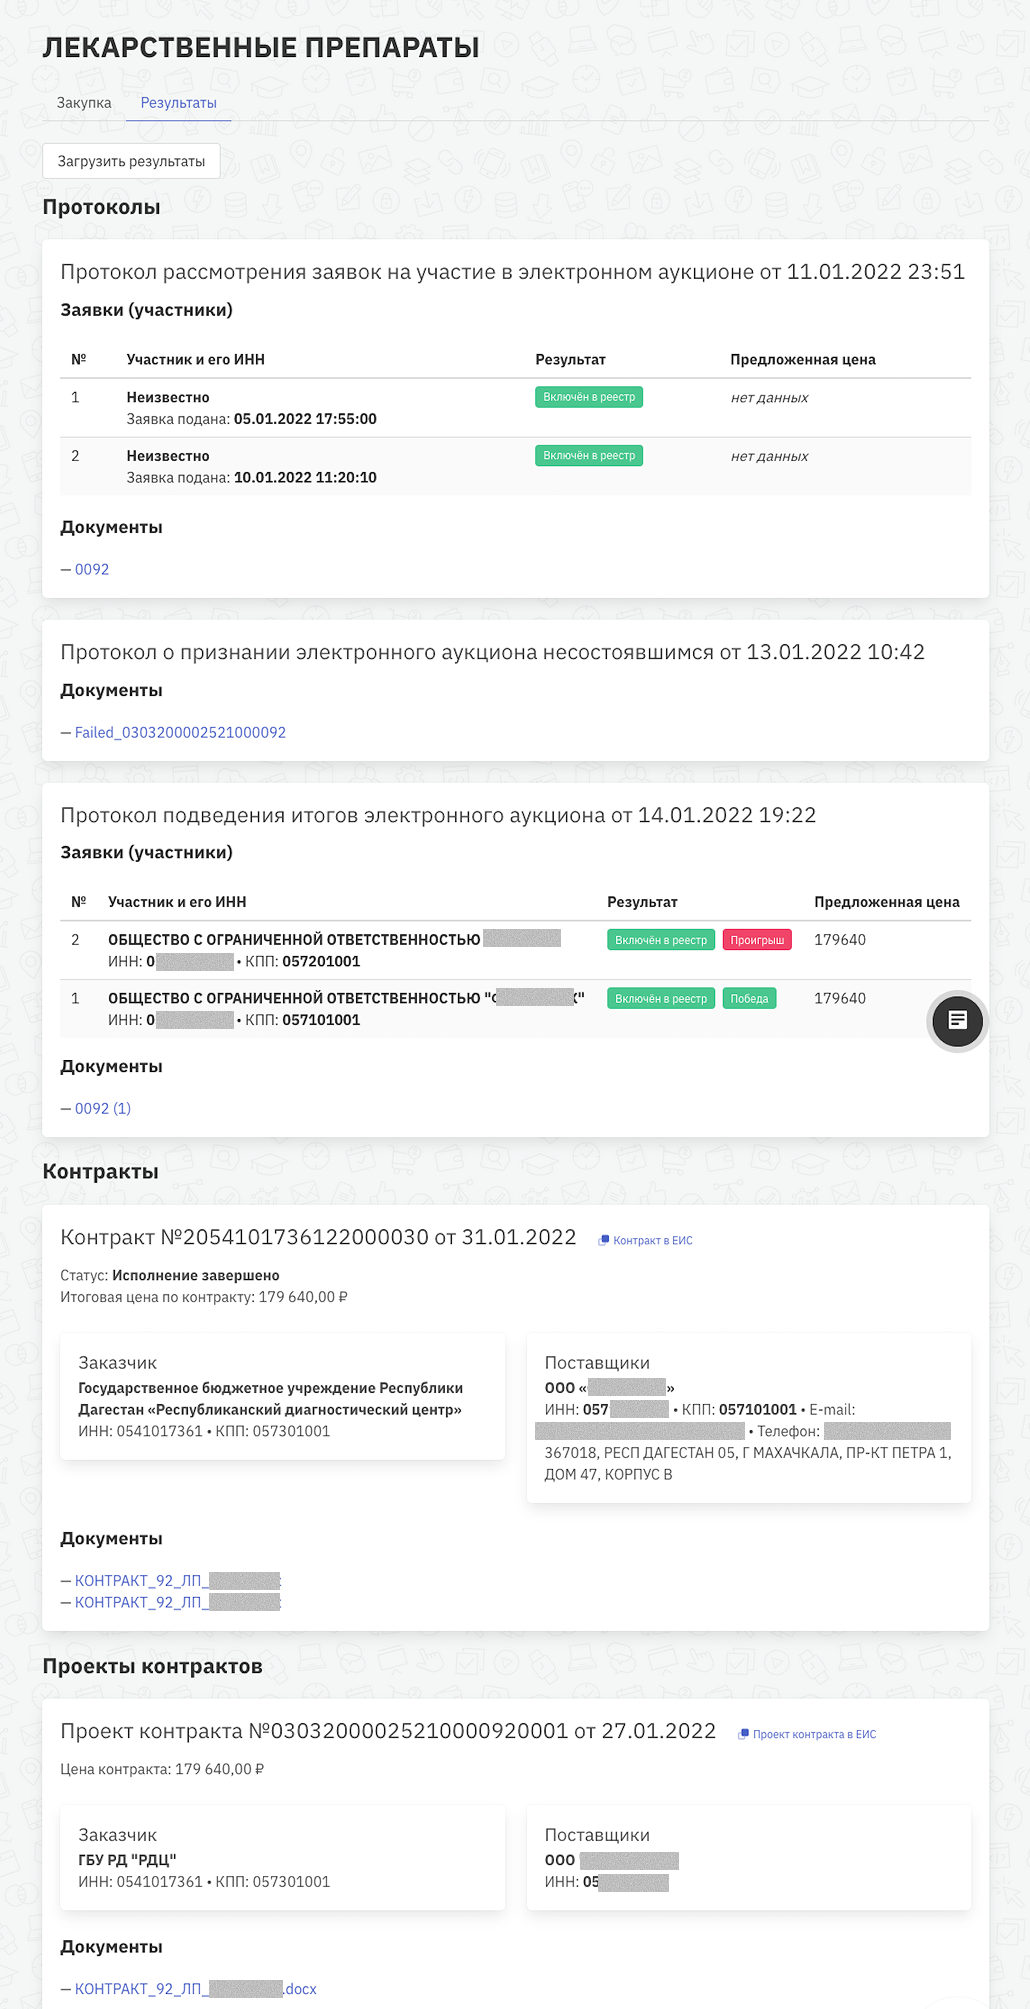The image size is (1030, 2009).
Task: Click the Включён в реестр badge beside Победа
Action: [x=660, y=999]
